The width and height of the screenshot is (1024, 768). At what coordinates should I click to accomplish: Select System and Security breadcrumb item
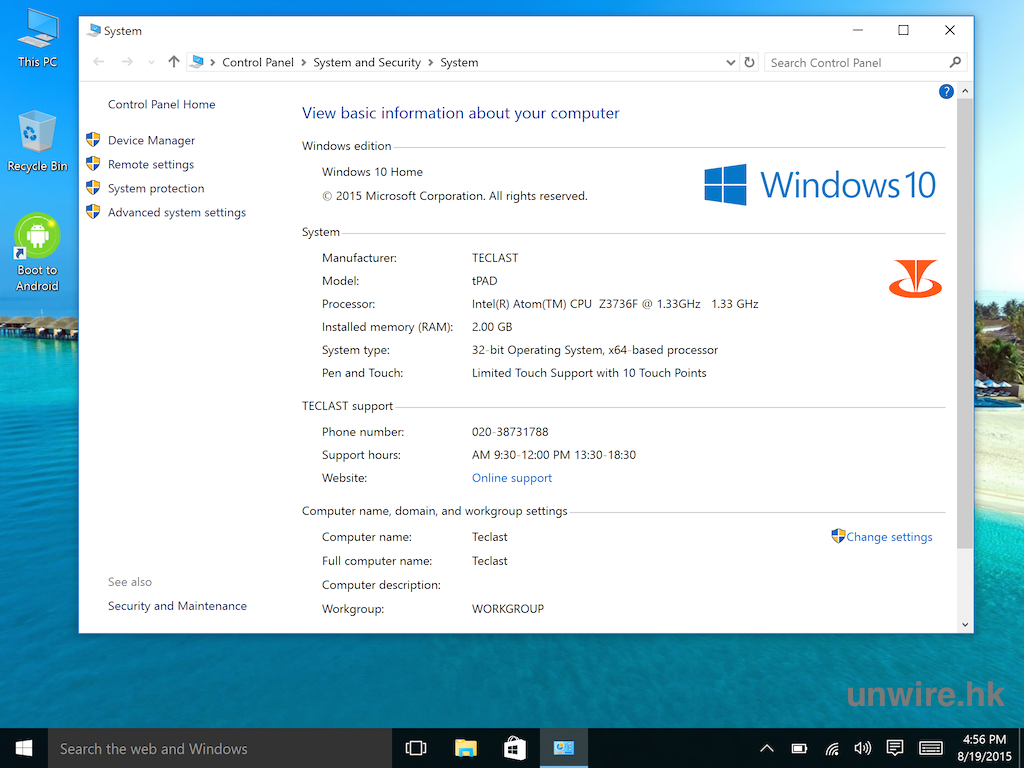pos(367,62)
